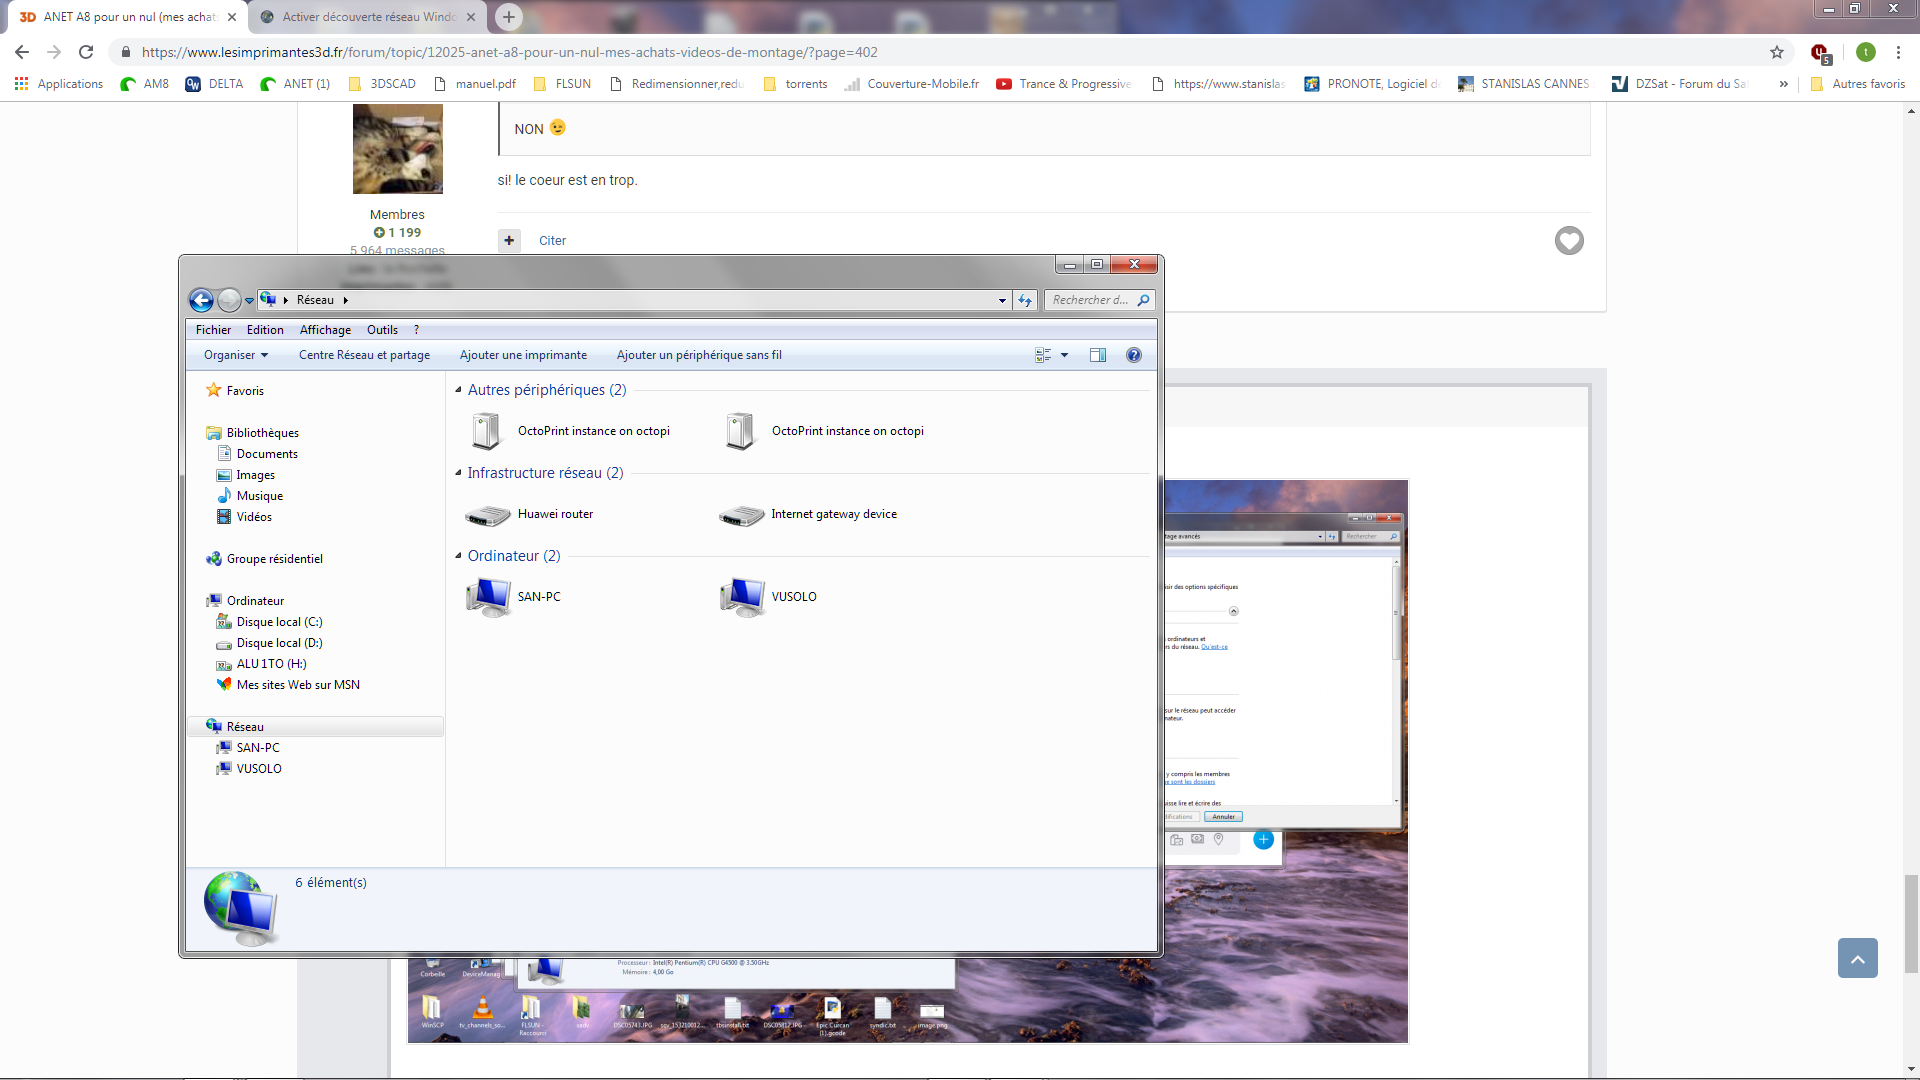The image size is (1920, 1080).
Task: Select the Internet gateway device icon
Action: click(742, 515)
